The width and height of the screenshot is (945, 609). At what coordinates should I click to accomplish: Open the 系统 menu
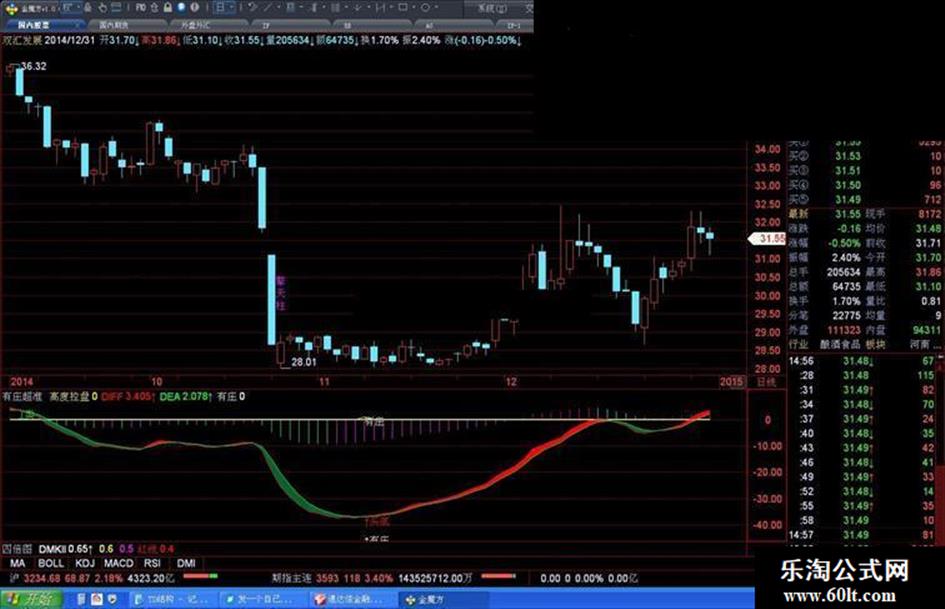[492, 8]
